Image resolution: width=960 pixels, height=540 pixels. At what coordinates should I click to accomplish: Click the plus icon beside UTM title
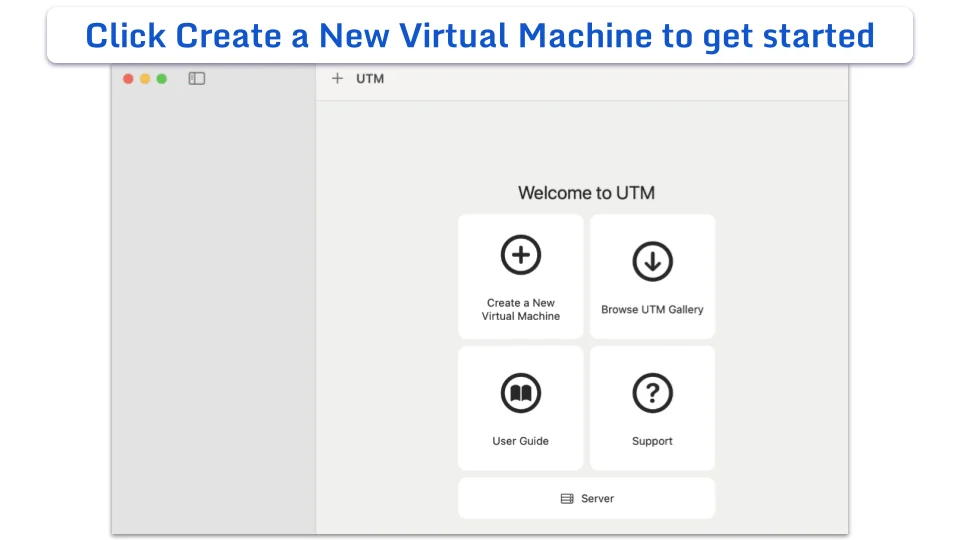pyautogui.click(x=337, y=78)
